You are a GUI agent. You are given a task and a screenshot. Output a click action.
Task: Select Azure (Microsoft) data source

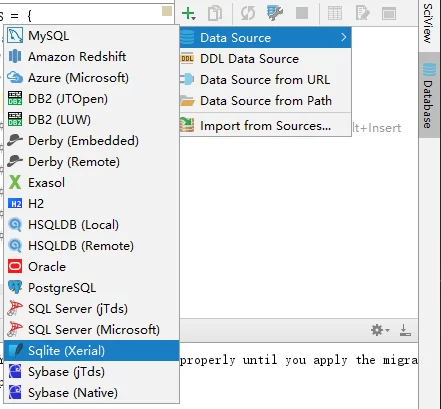click(92, 78)
